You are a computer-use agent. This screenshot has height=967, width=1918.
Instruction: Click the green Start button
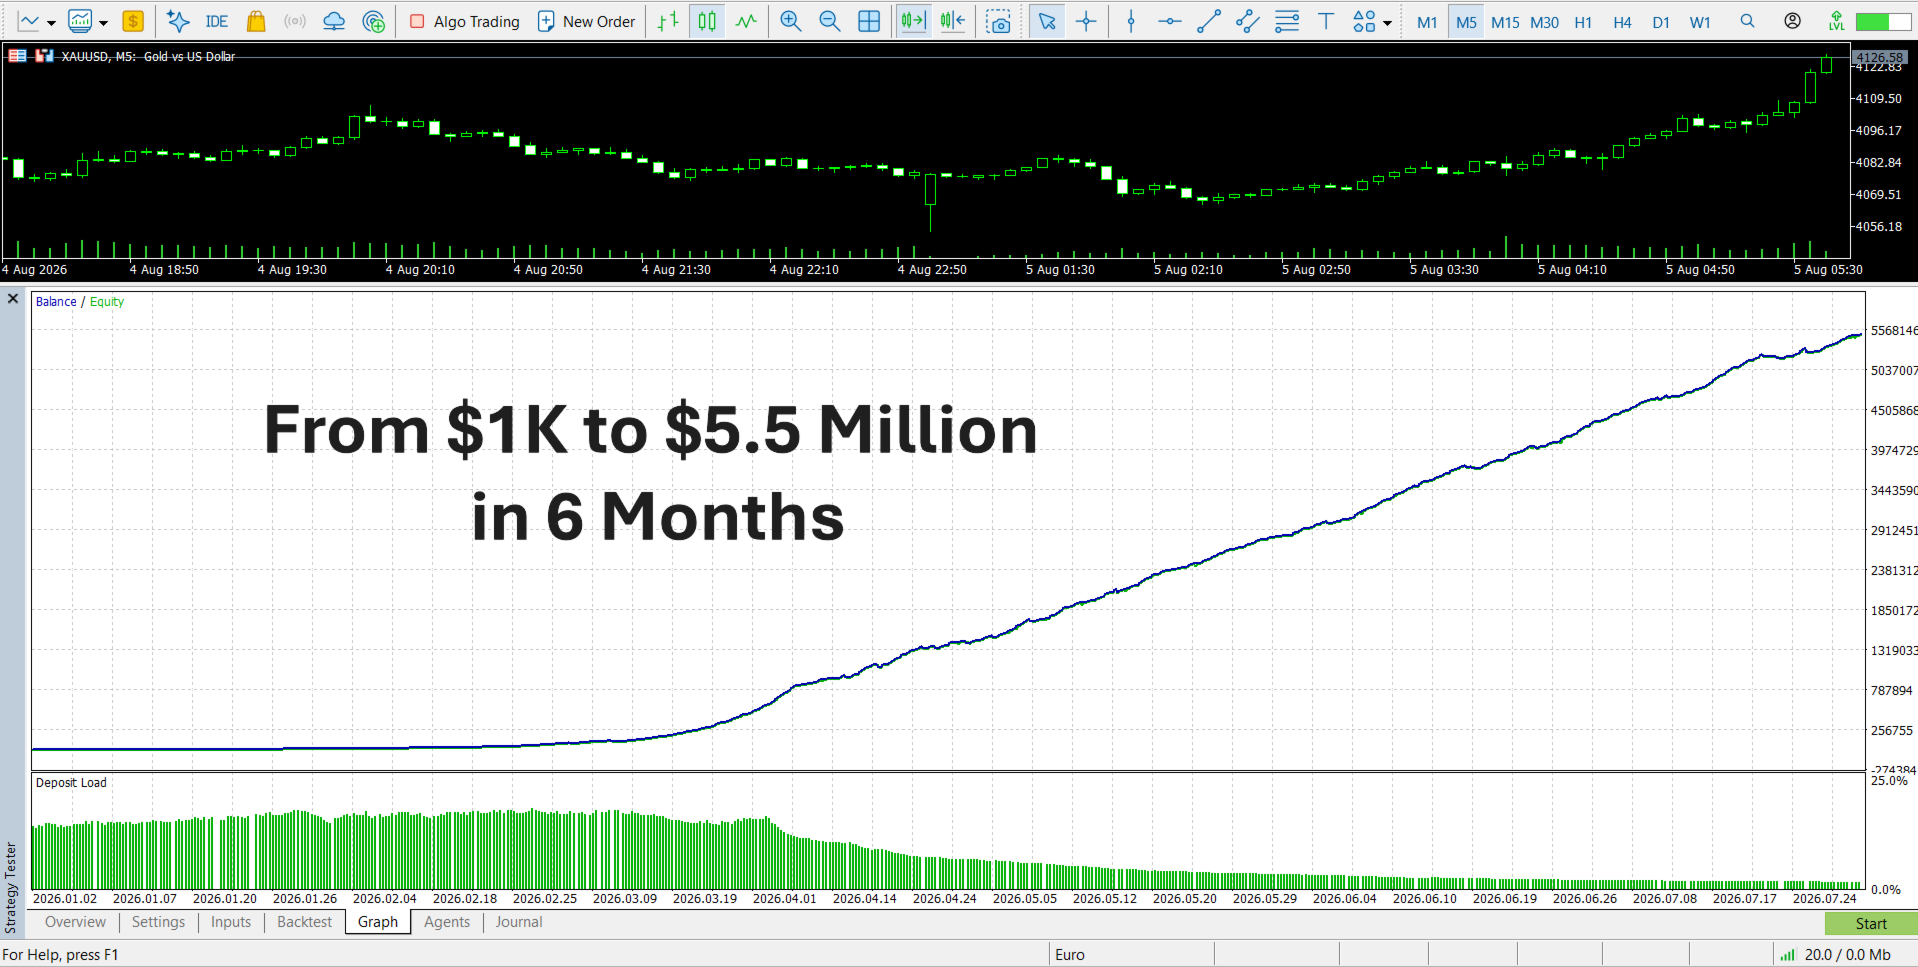pyautogui.click(x=1871, y=924)
